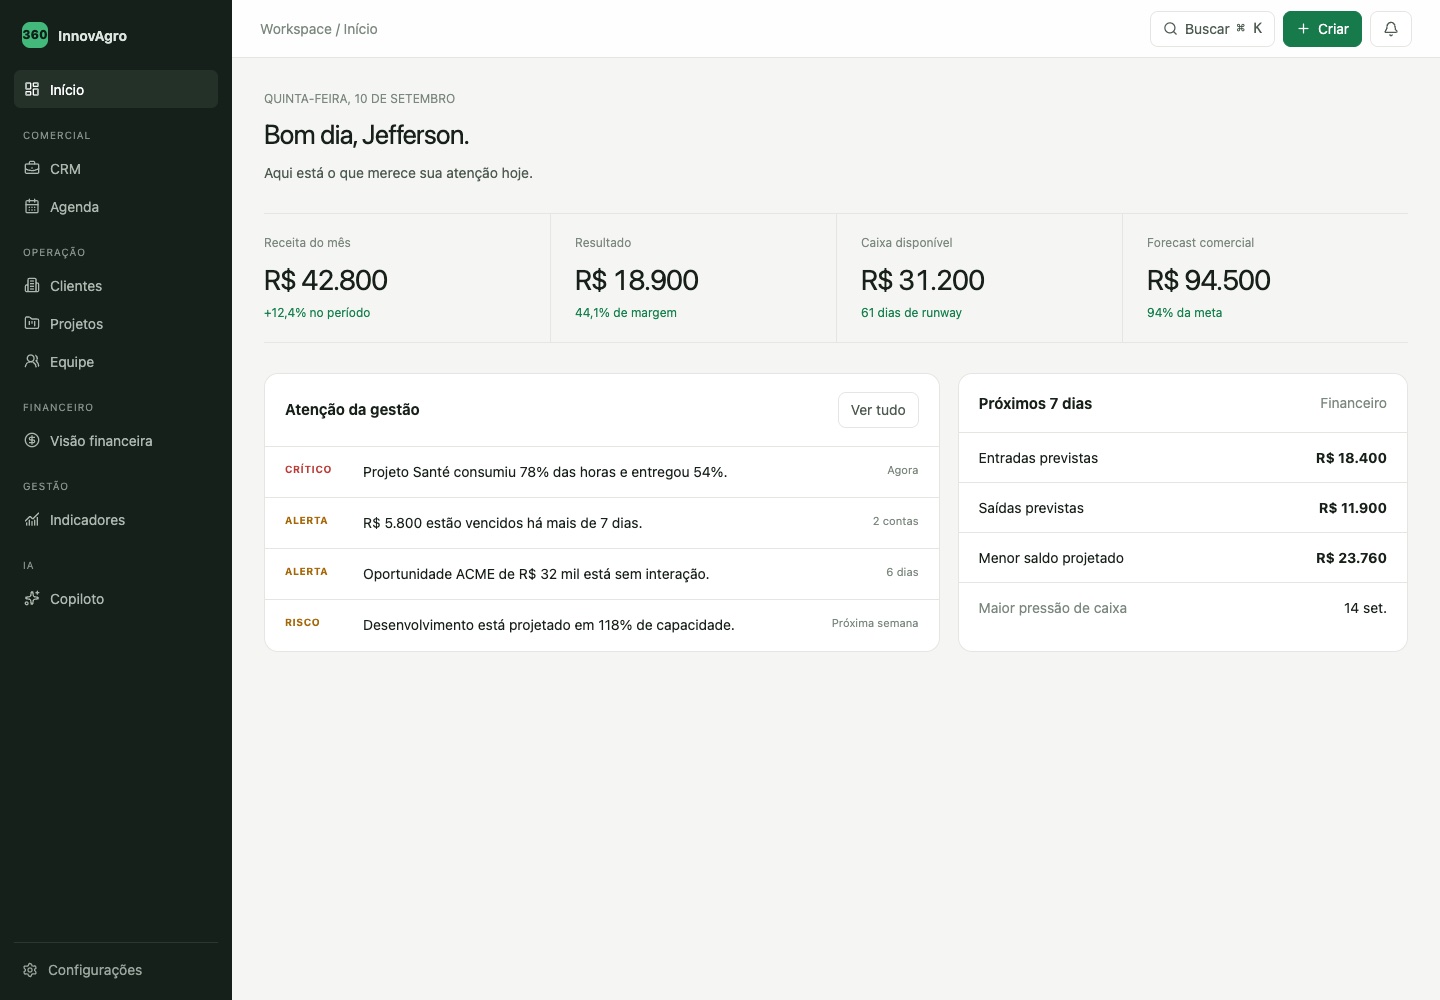Click the Caixa disponível R$ 31.200 value
1440x1000 pixels.
(923, 280)
